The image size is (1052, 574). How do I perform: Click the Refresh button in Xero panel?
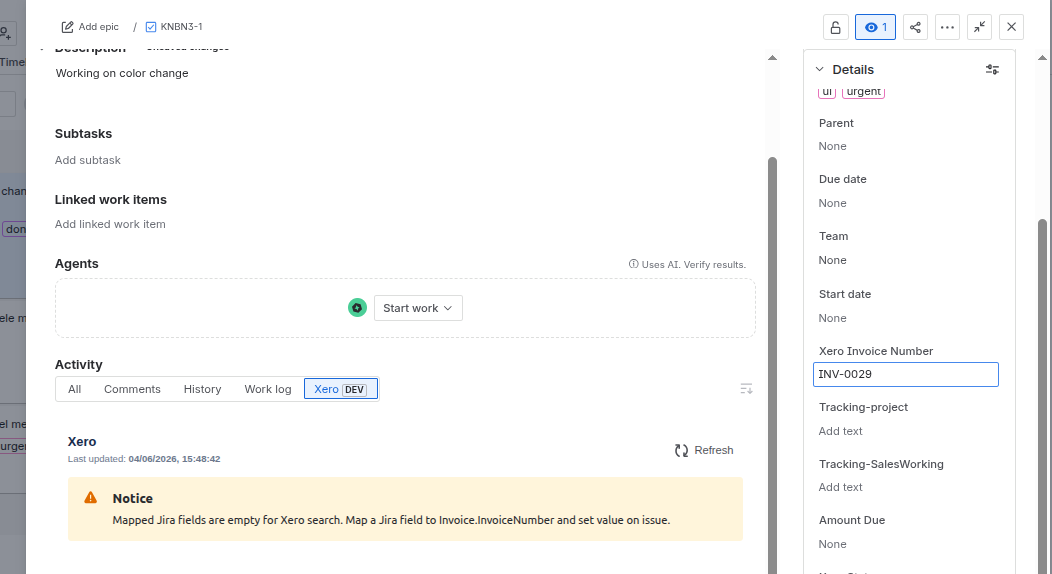click(704, 451)
